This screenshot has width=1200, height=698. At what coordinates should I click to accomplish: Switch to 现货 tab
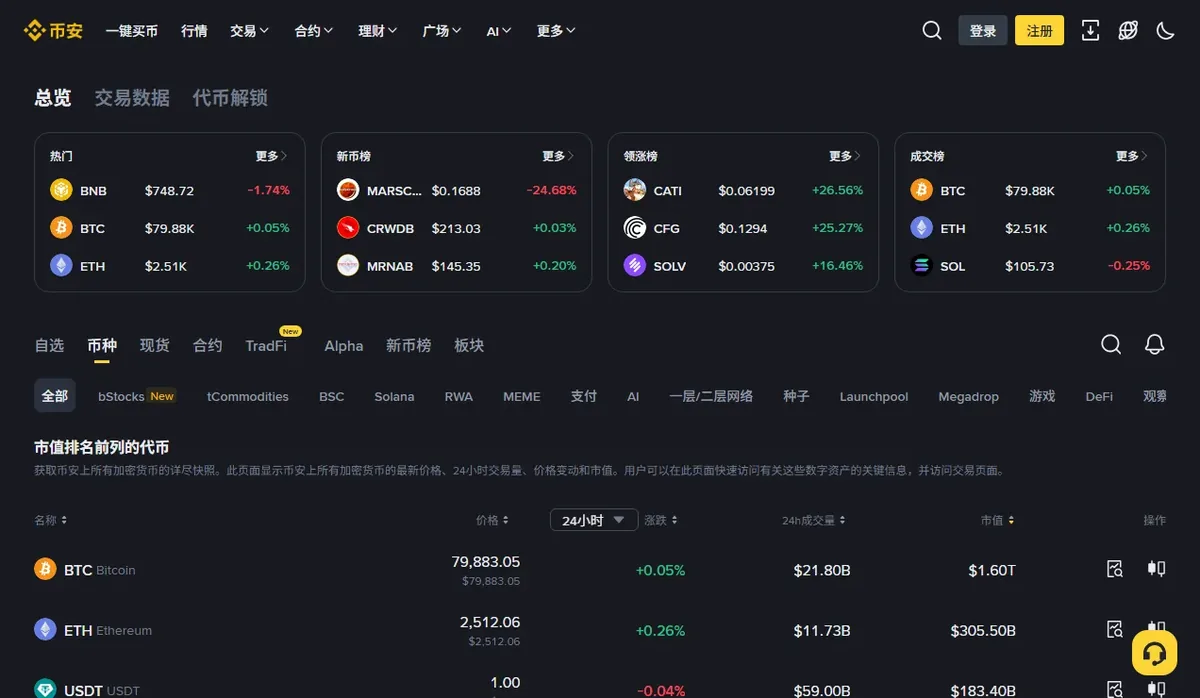155,345
